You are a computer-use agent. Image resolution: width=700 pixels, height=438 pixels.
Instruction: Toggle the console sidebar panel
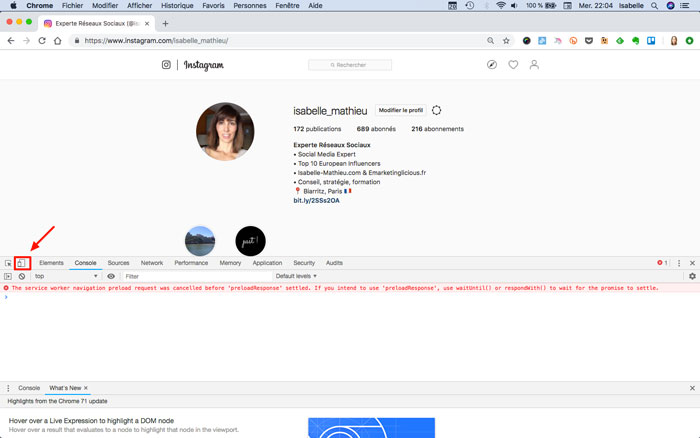pos(8,276)
